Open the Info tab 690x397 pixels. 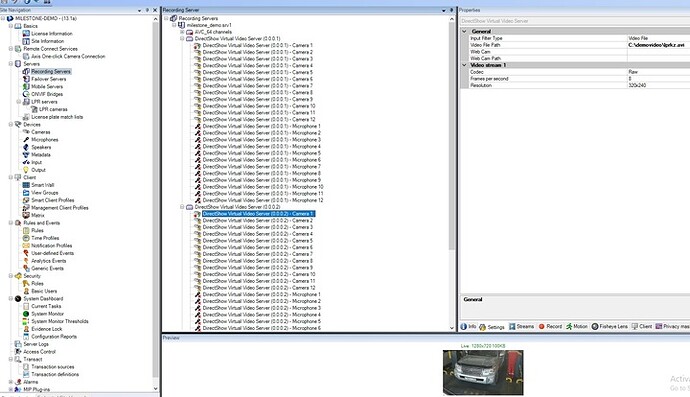pyautogui.click(x=468, y=327)
